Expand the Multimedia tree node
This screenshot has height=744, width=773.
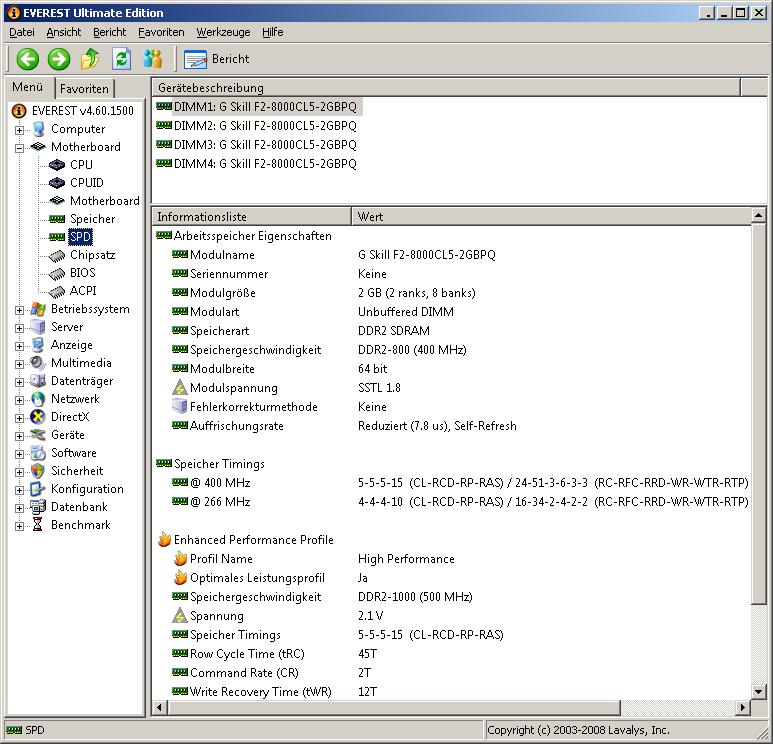pos(19,364)
